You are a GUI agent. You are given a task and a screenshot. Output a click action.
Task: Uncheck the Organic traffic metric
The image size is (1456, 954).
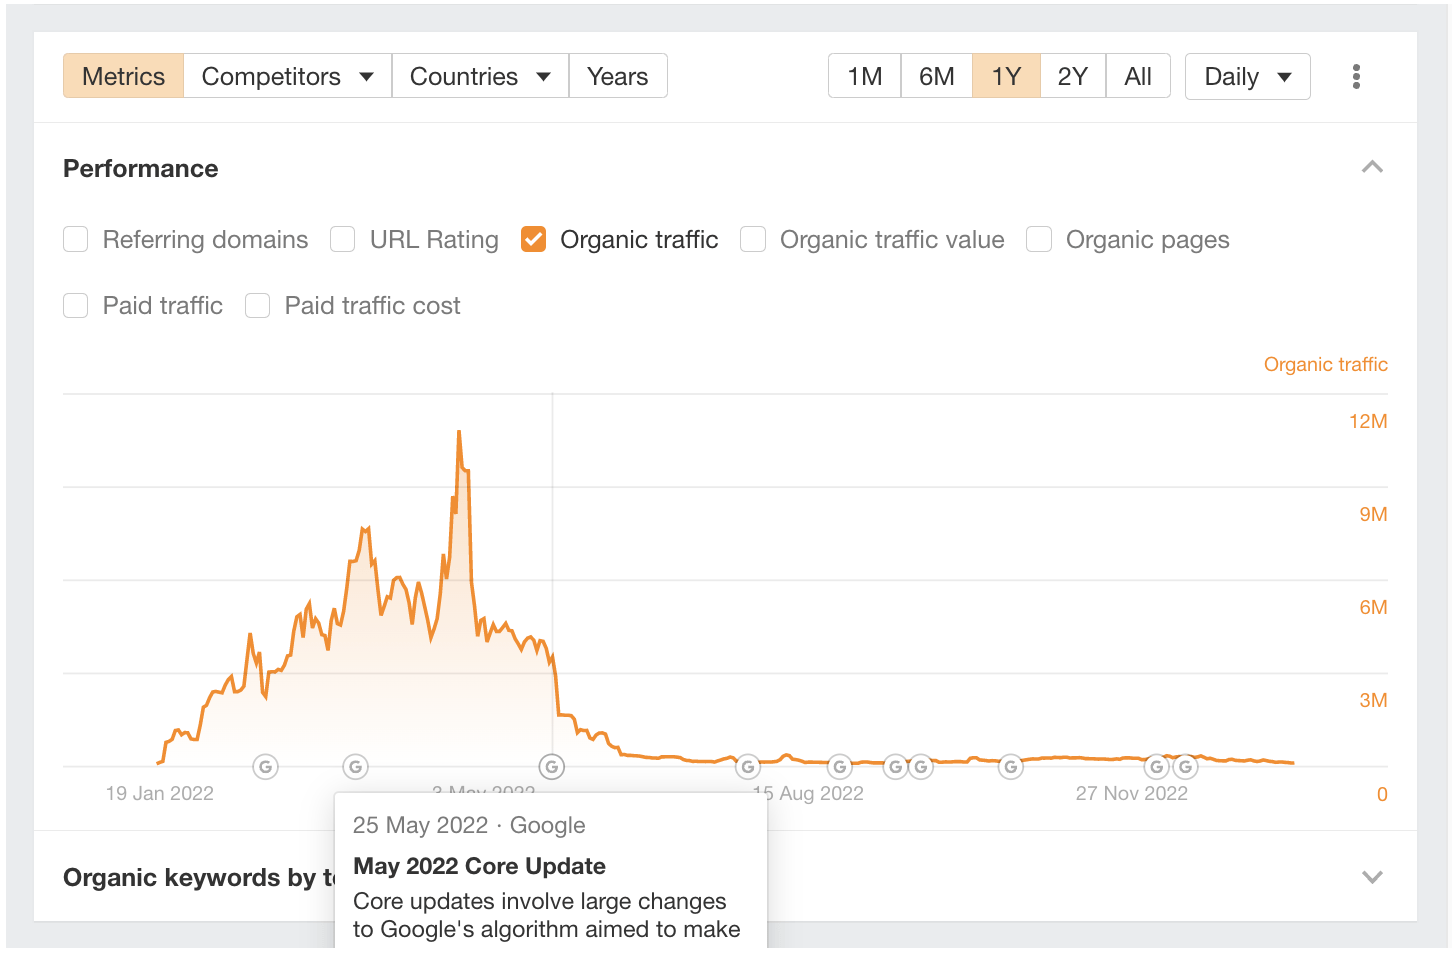click(x=533, y=239)
